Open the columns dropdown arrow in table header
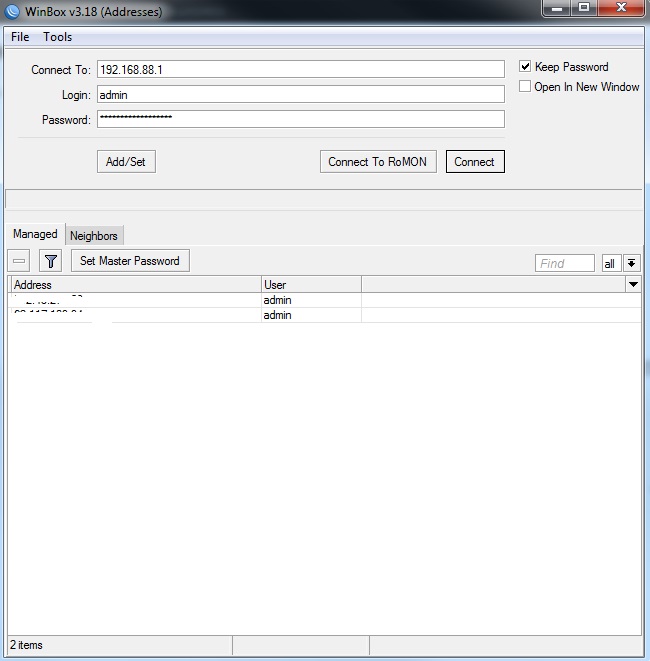 click(633, 285)
